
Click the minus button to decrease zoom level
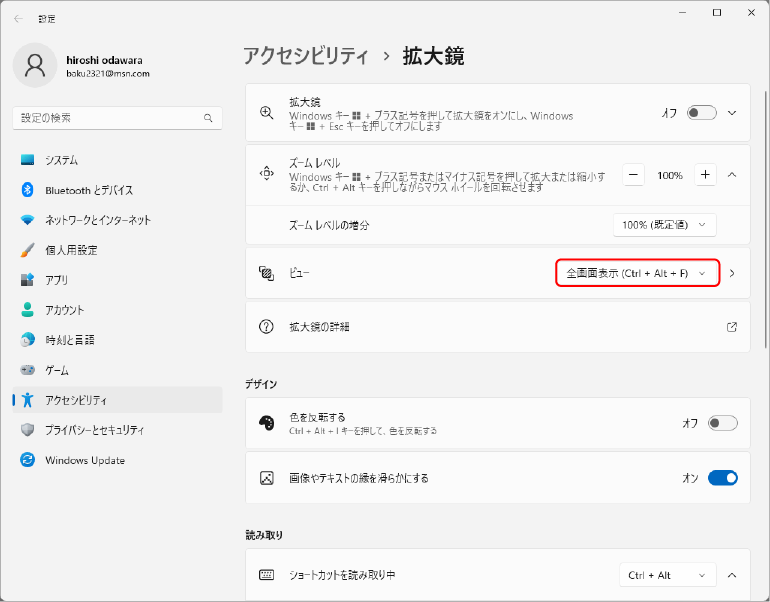tap(634, 175)
